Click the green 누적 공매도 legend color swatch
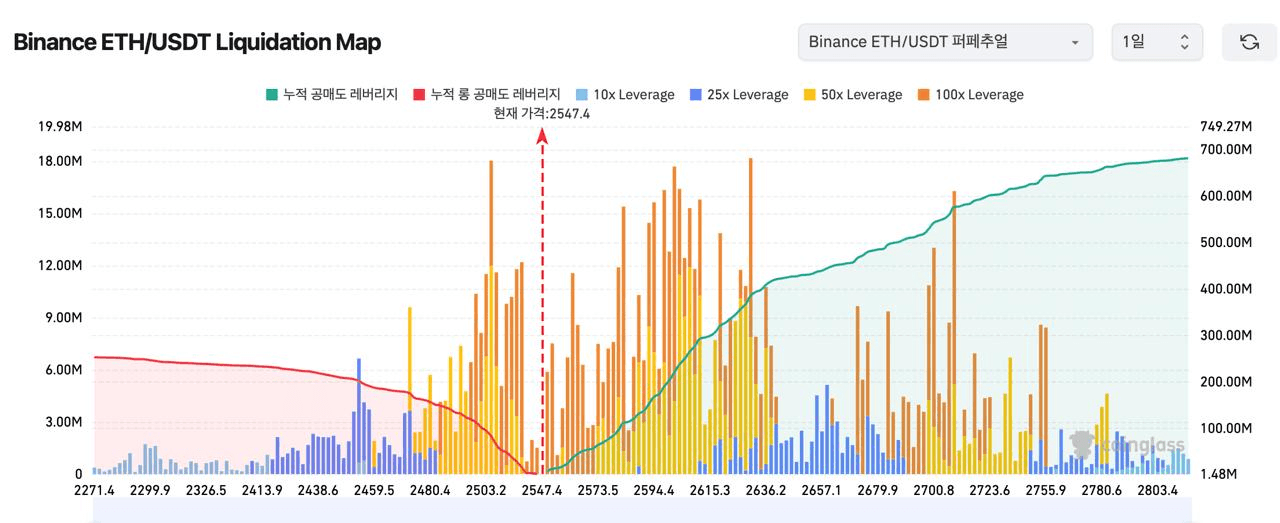The image size is (1280, 523). [271, 94]
